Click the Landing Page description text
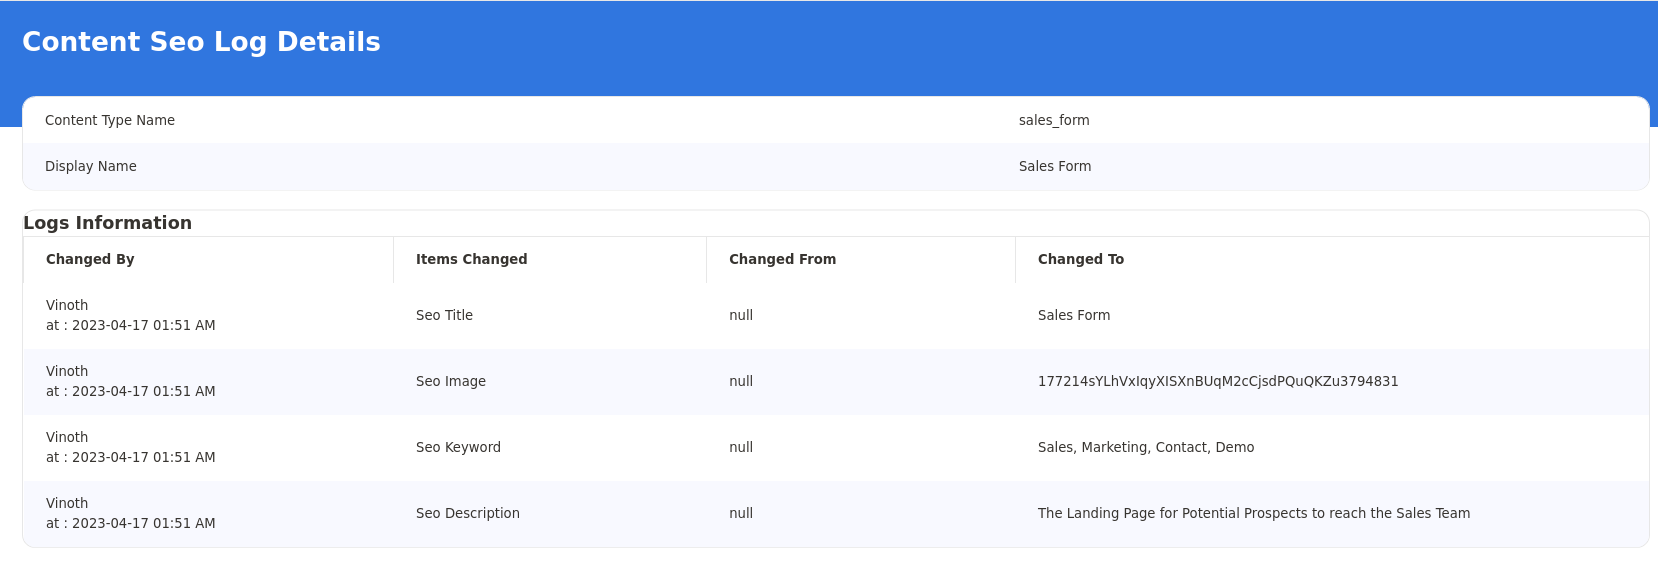Screen dimensions: 1658x562 coord(1254,513)
